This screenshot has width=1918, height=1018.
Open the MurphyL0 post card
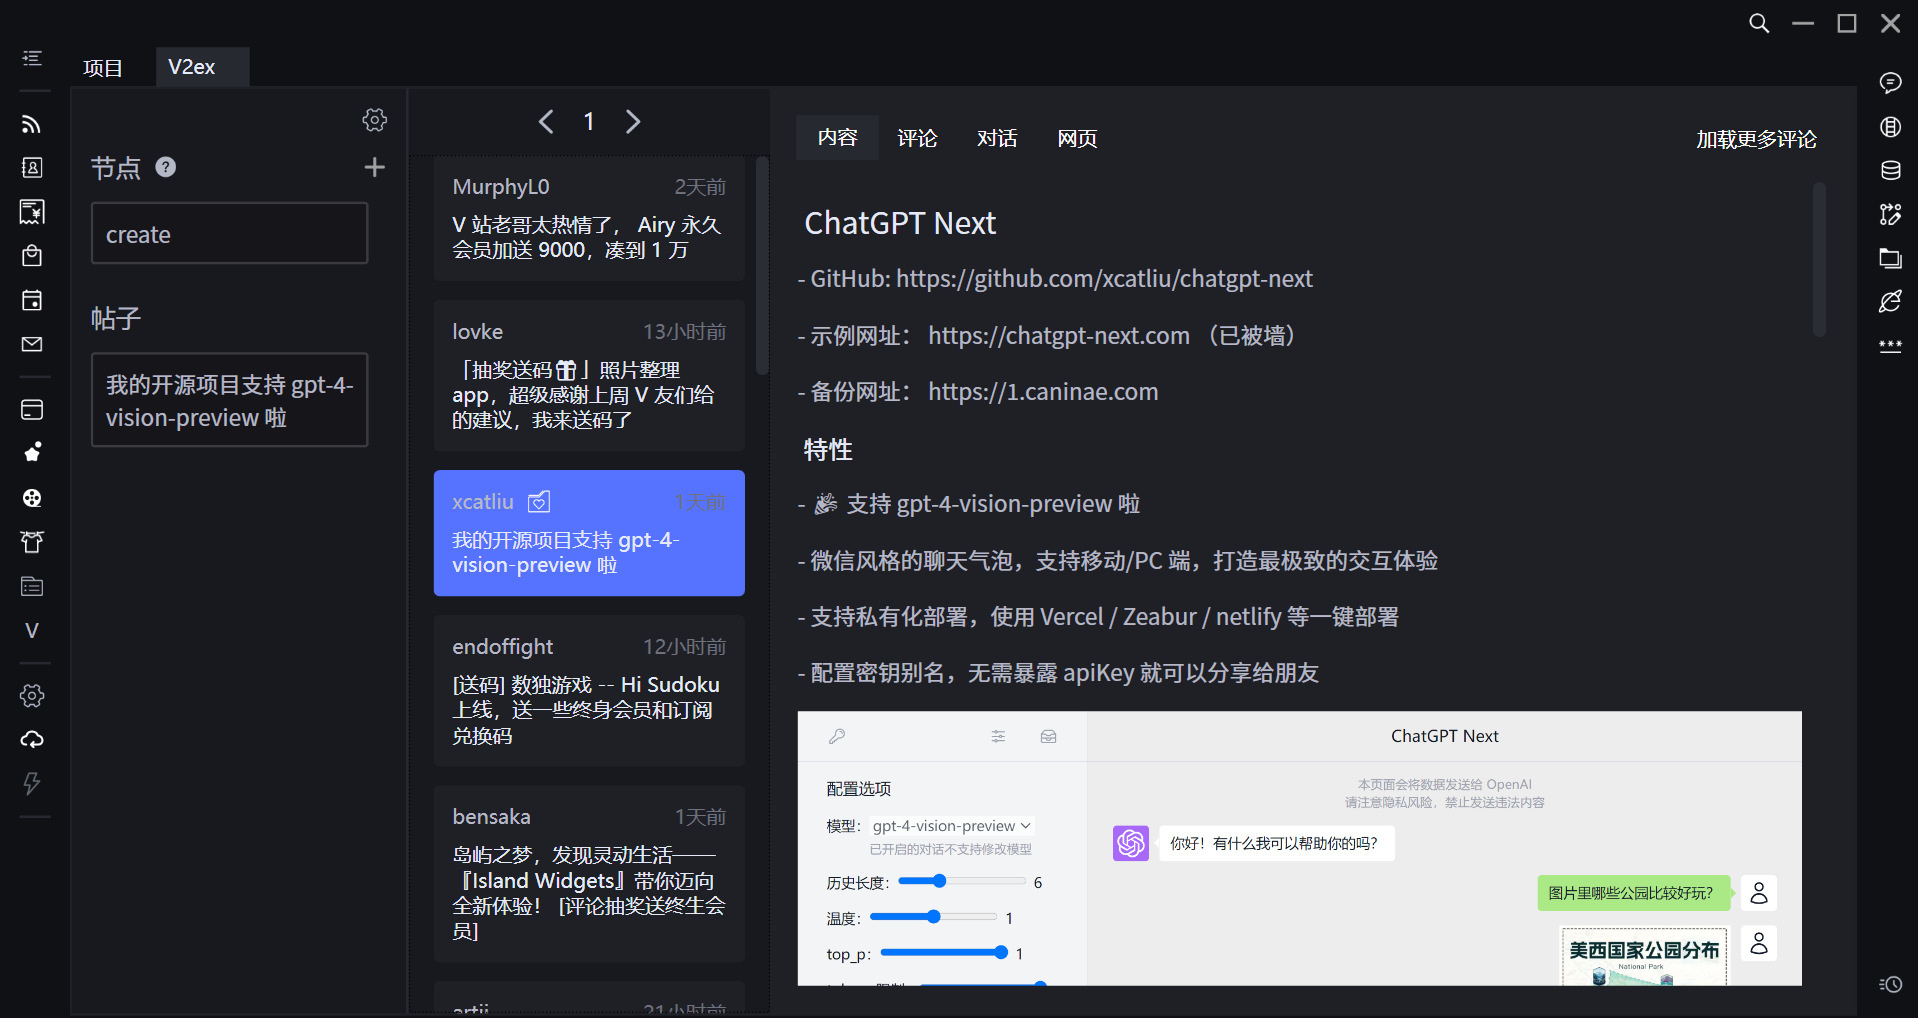[x=589, y=219]
